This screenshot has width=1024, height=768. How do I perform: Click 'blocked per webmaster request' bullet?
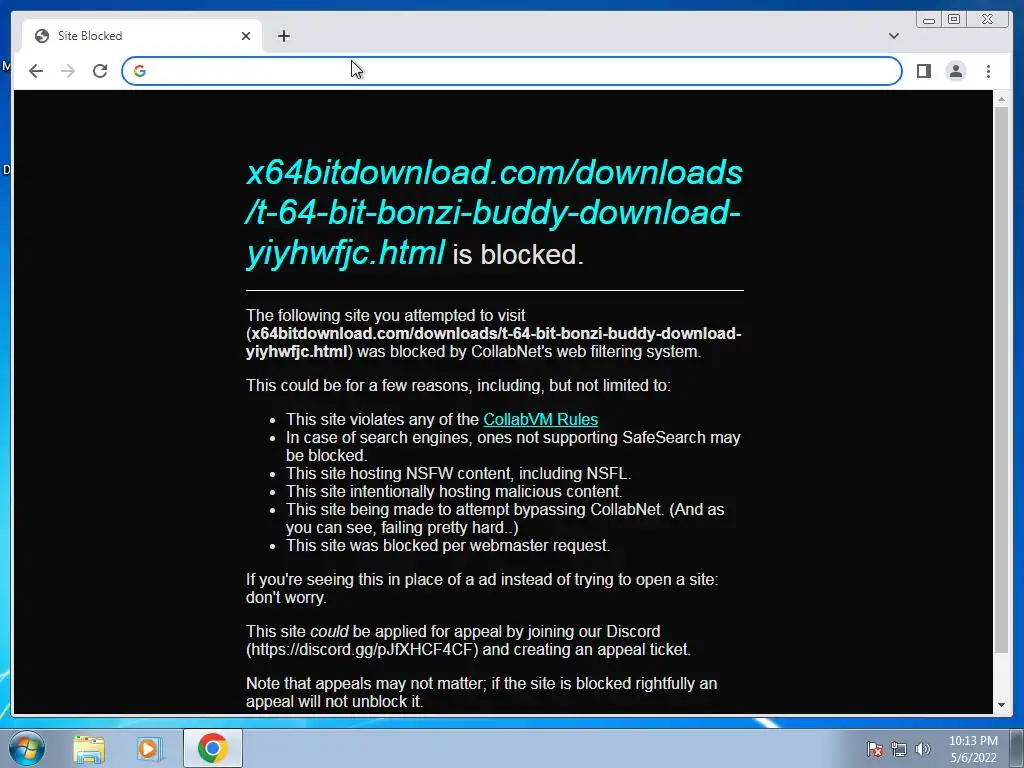pos(447,545)
